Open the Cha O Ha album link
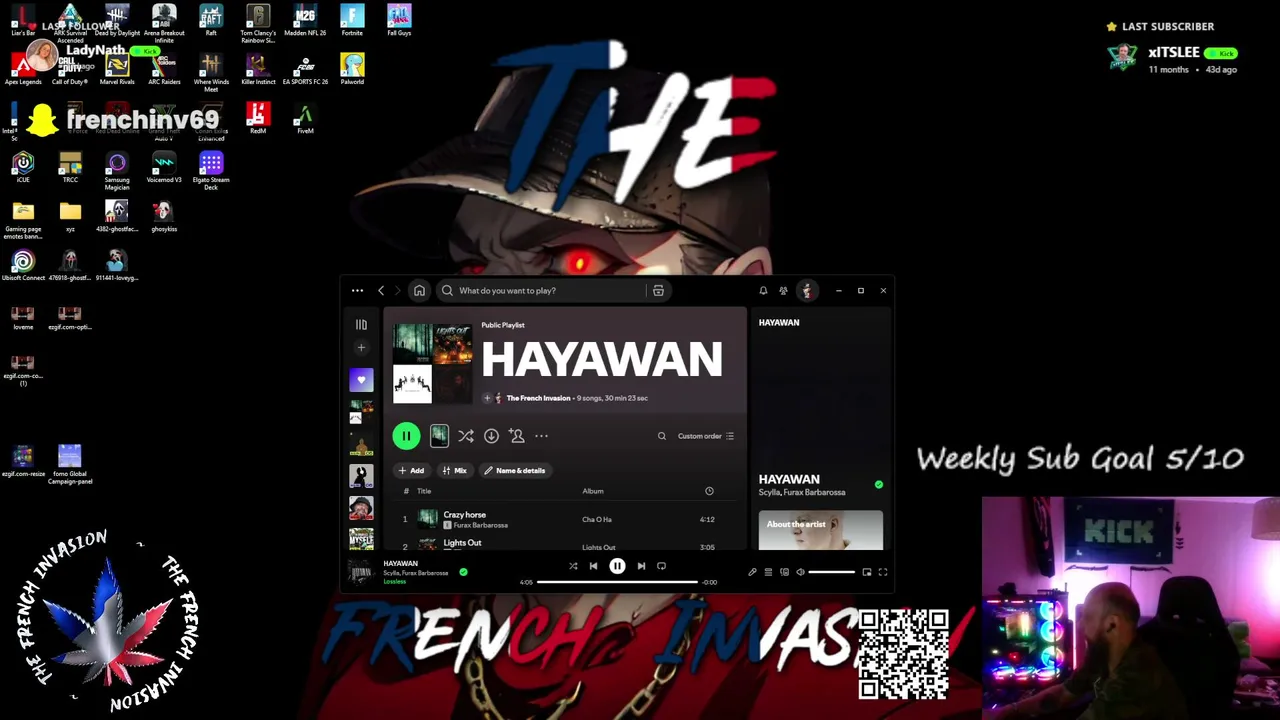 click(x=597, y=520)
